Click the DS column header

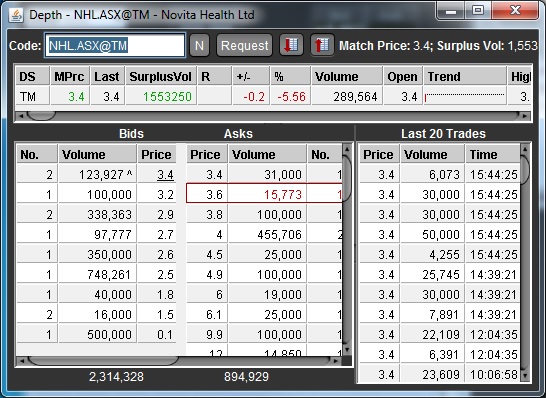click(x=33, y=76)
